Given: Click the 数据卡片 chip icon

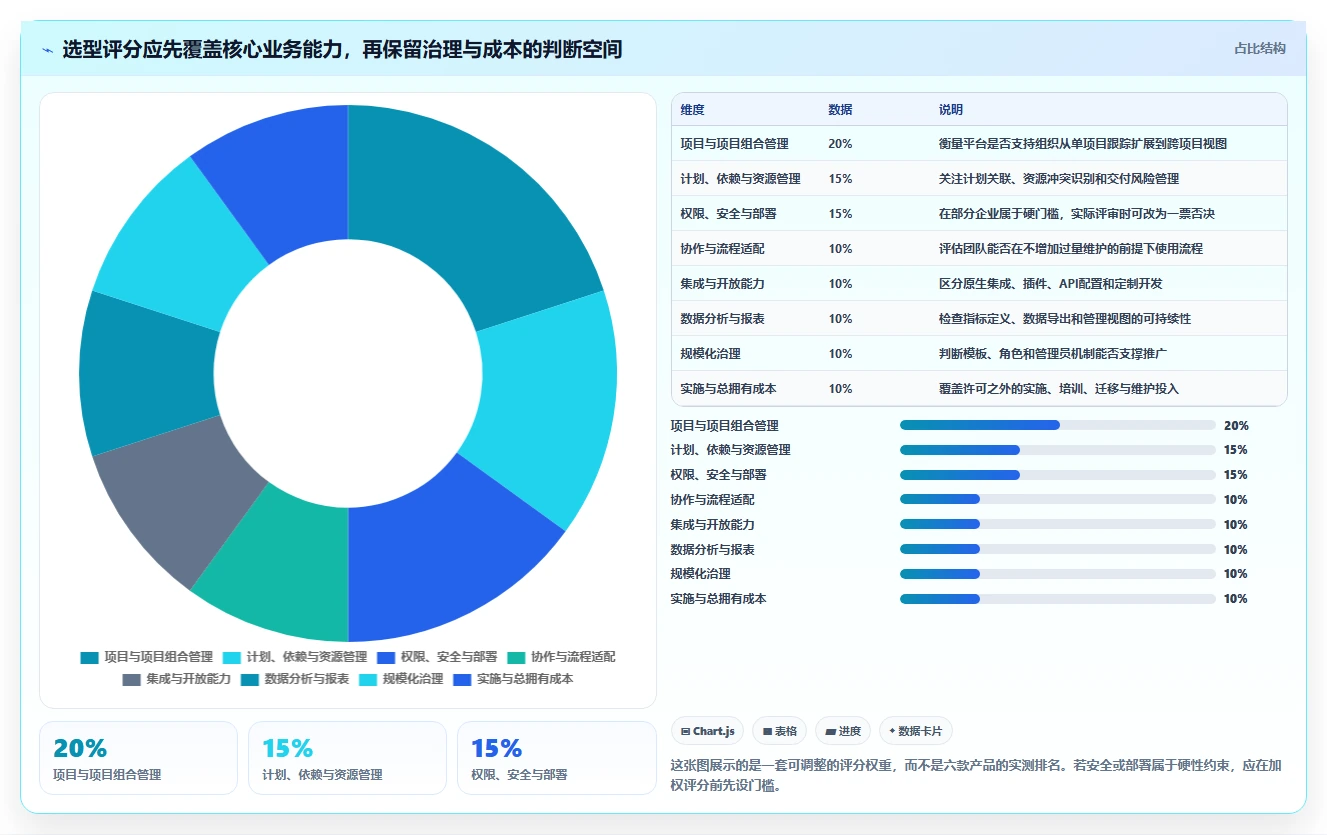Looking at the screenshot, I should (892, 731).
